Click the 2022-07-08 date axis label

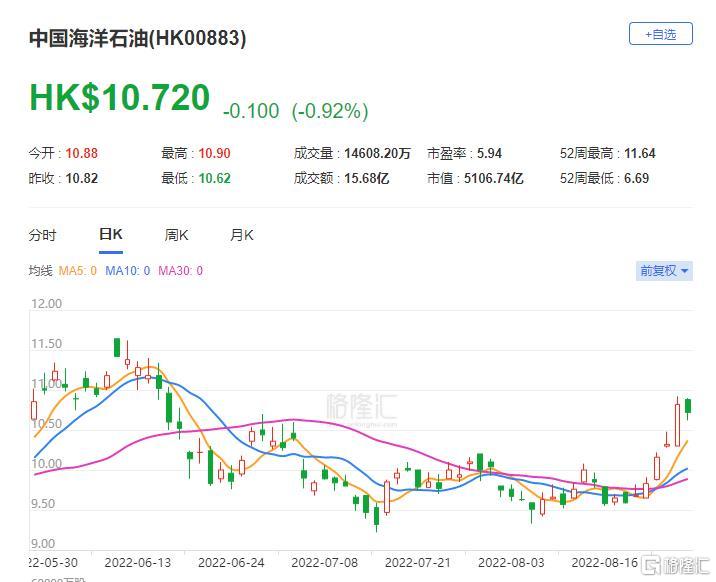[x=324, y=562]
